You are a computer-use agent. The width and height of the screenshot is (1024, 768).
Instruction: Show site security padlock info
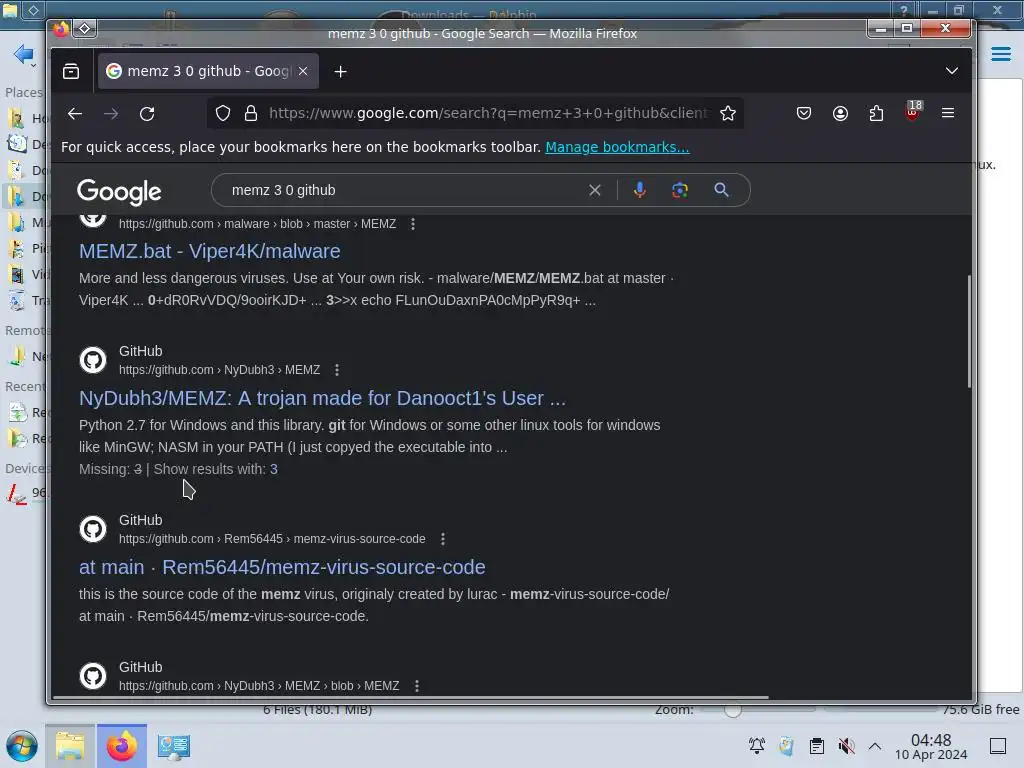[x=251, y=114]
